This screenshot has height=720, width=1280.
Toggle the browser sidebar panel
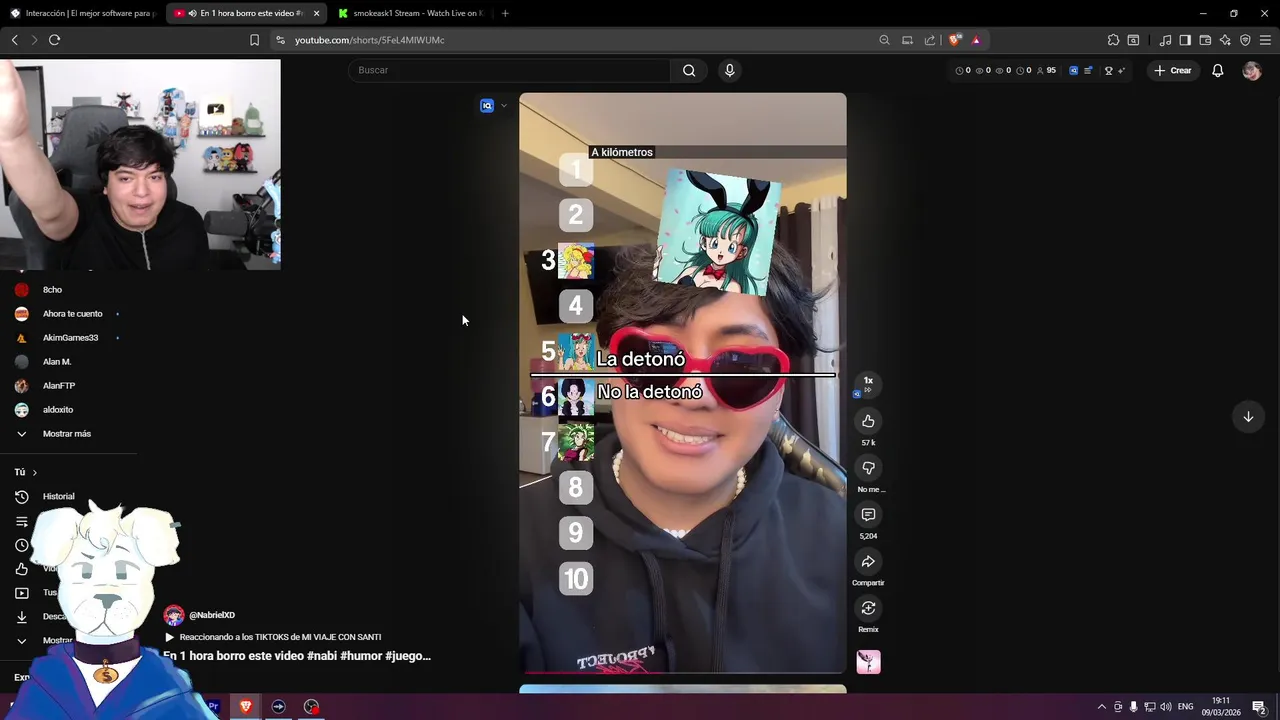(x=1185, y=40)
